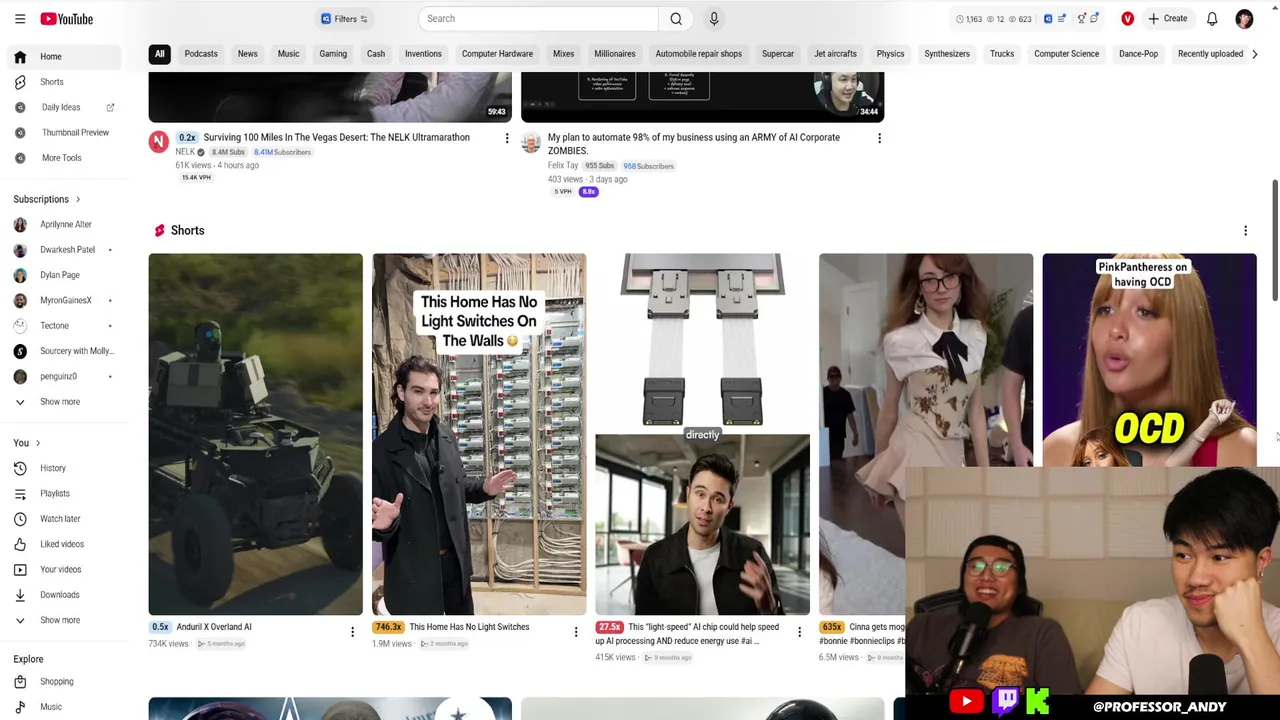
Task: Open AI Corporate ZOMBIES video title
Action: [694, 144]
